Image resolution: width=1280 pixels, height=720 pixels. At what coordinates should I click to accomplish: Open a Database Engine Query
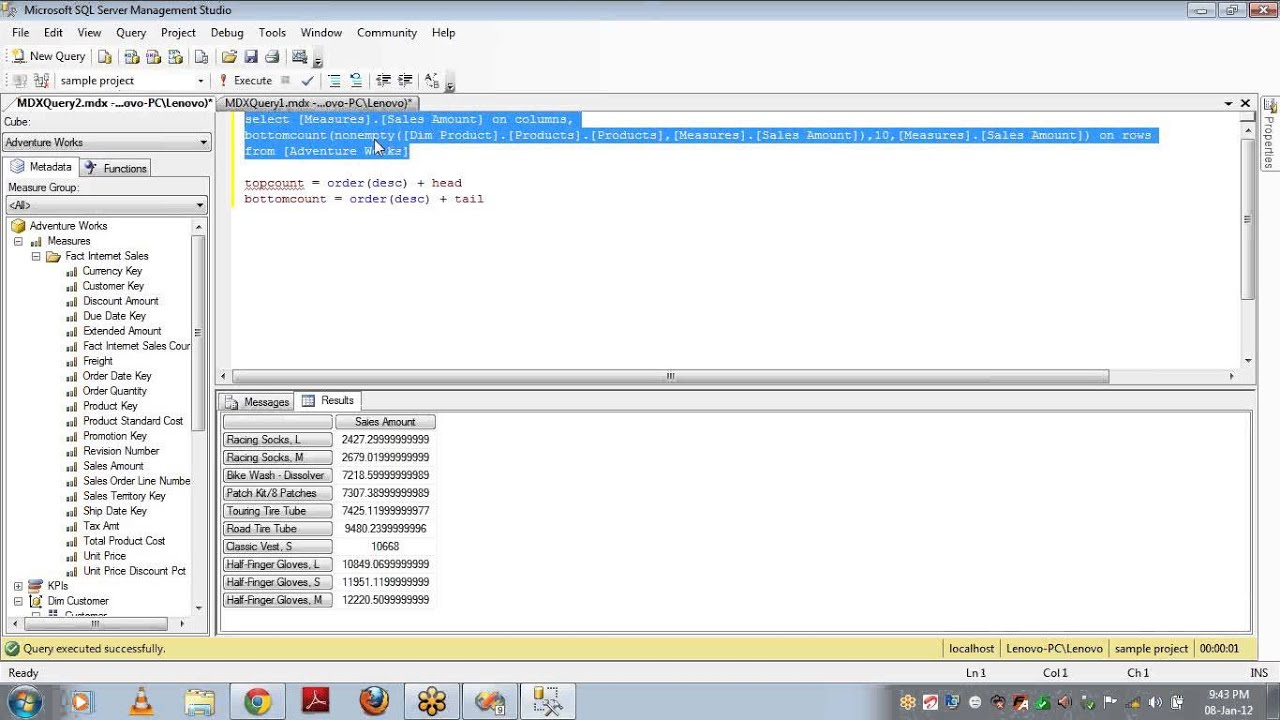(105, 57)
